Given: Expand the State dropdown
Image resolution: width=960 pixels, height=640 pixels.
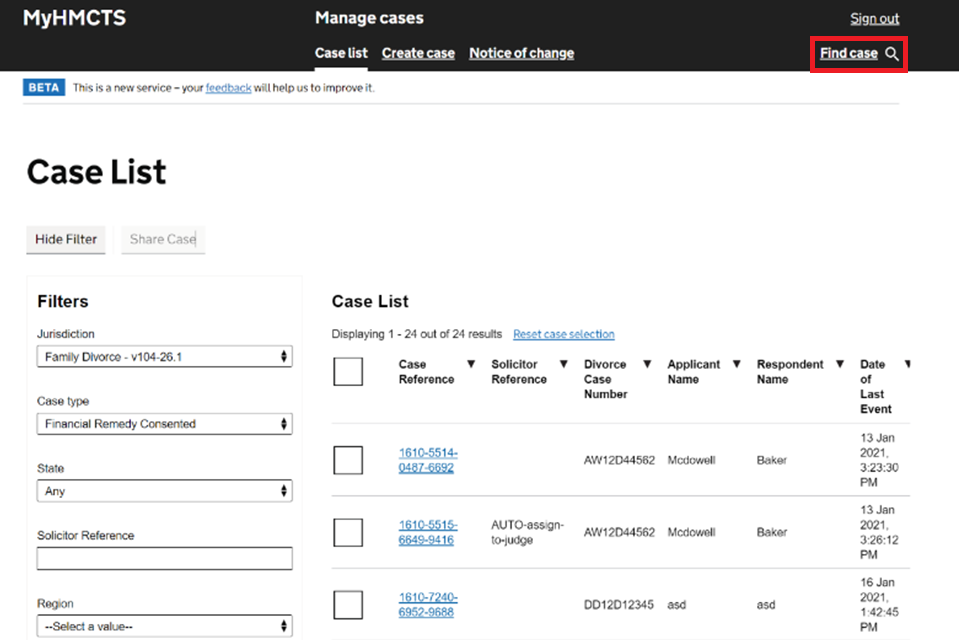Looking at the screenshot, I should tap(164, 491).
